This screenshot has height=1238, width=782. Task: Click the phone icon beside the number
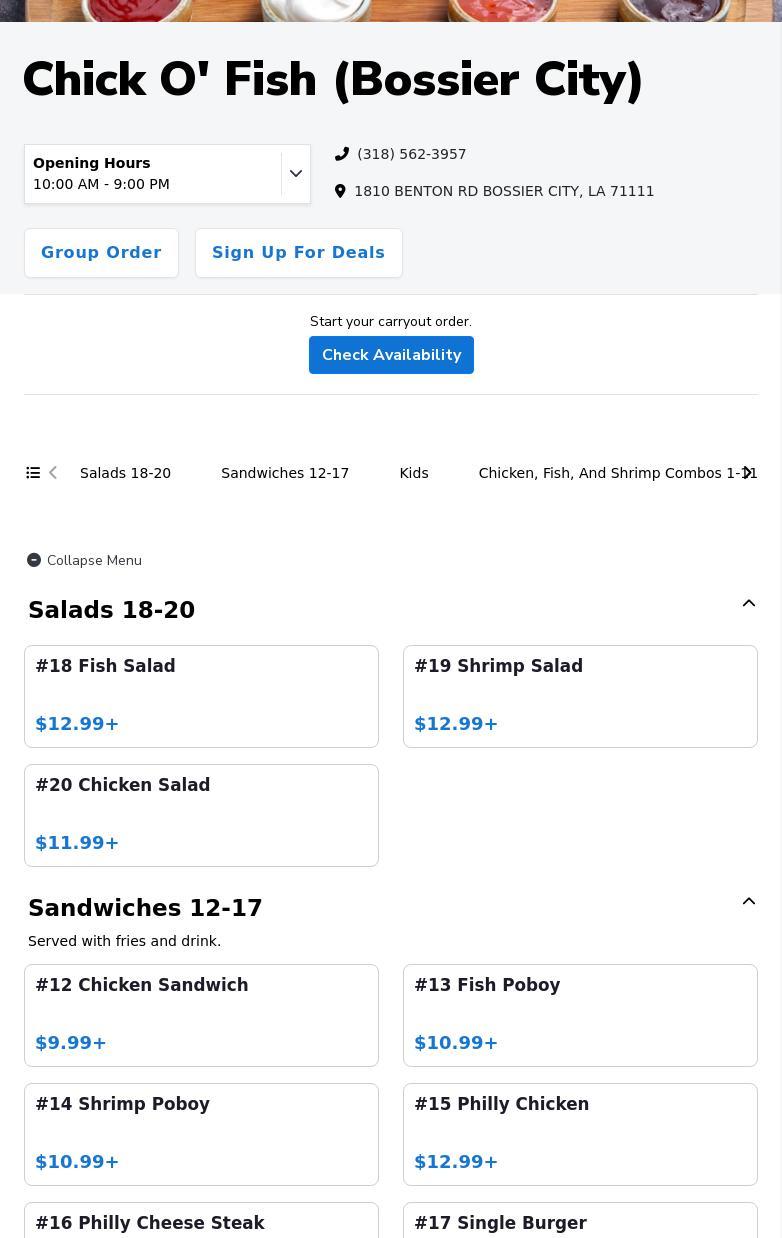(342, 154)
